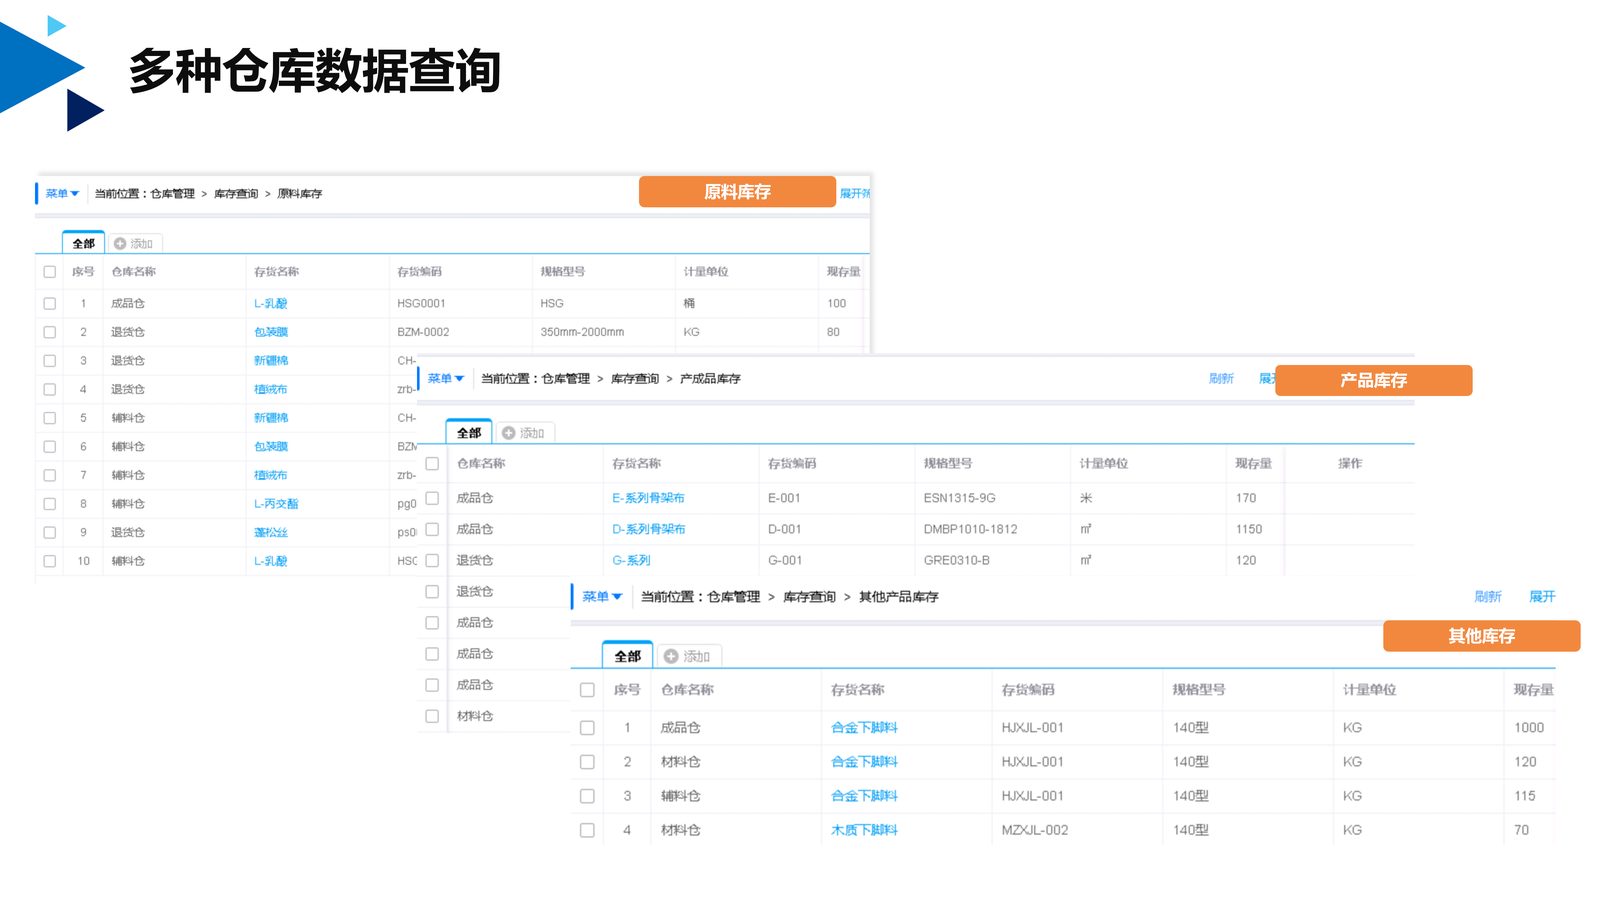The height and width of the screenshot is (900, 1600).
Task: Check row 1 成品仓 L-乳酸 checkbox
Action: click(x=49, y=303)
